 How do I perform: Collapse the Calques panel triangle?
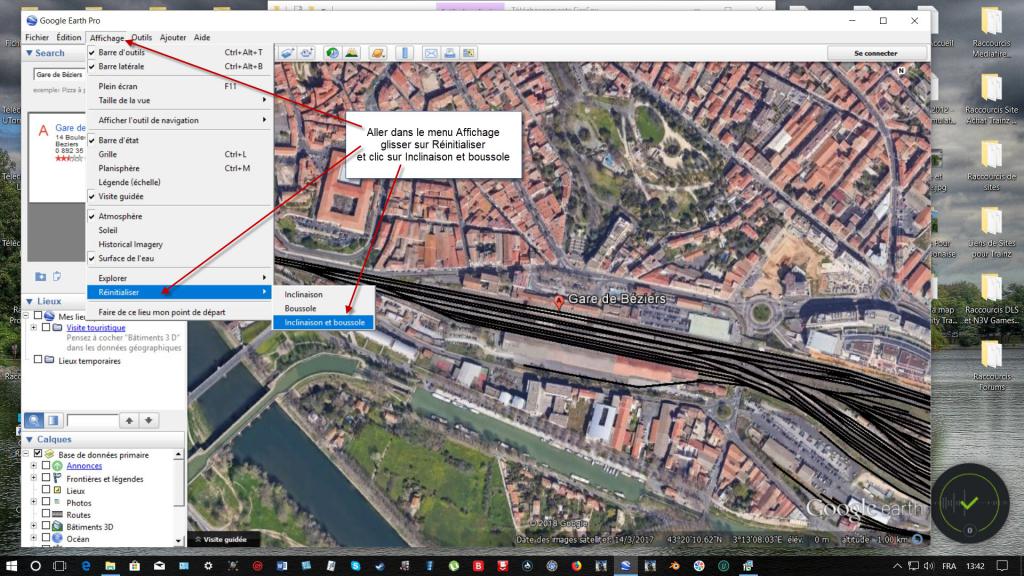coord(29,440)
